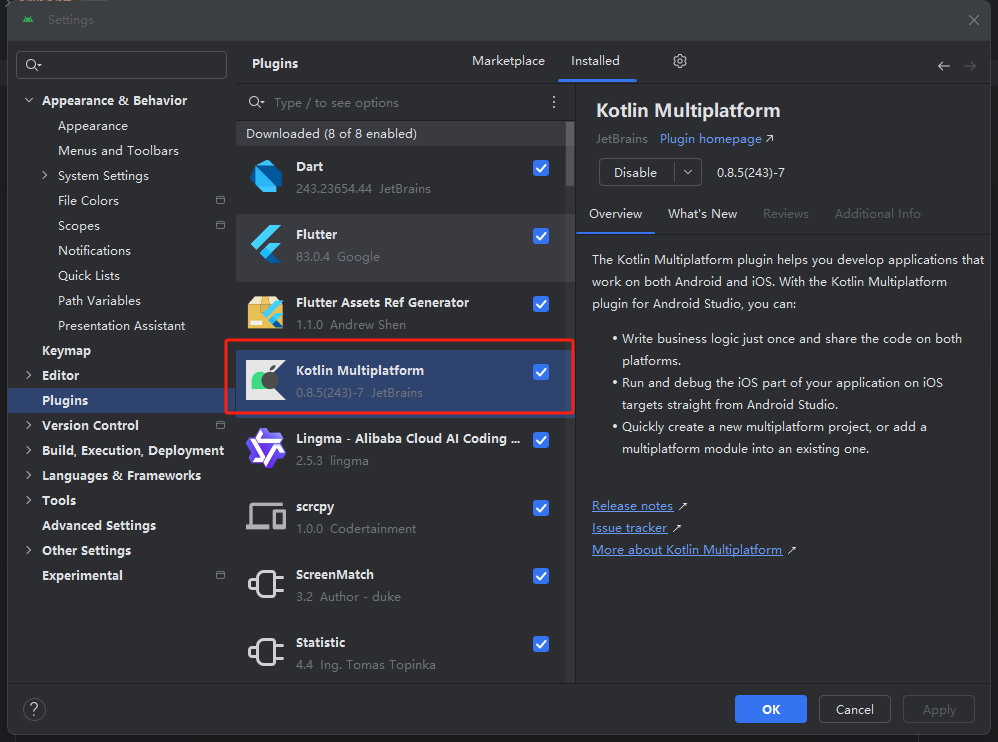The image size is (998, 742).
Task: Go forward with the right arrow
Action: coord(969,66)
